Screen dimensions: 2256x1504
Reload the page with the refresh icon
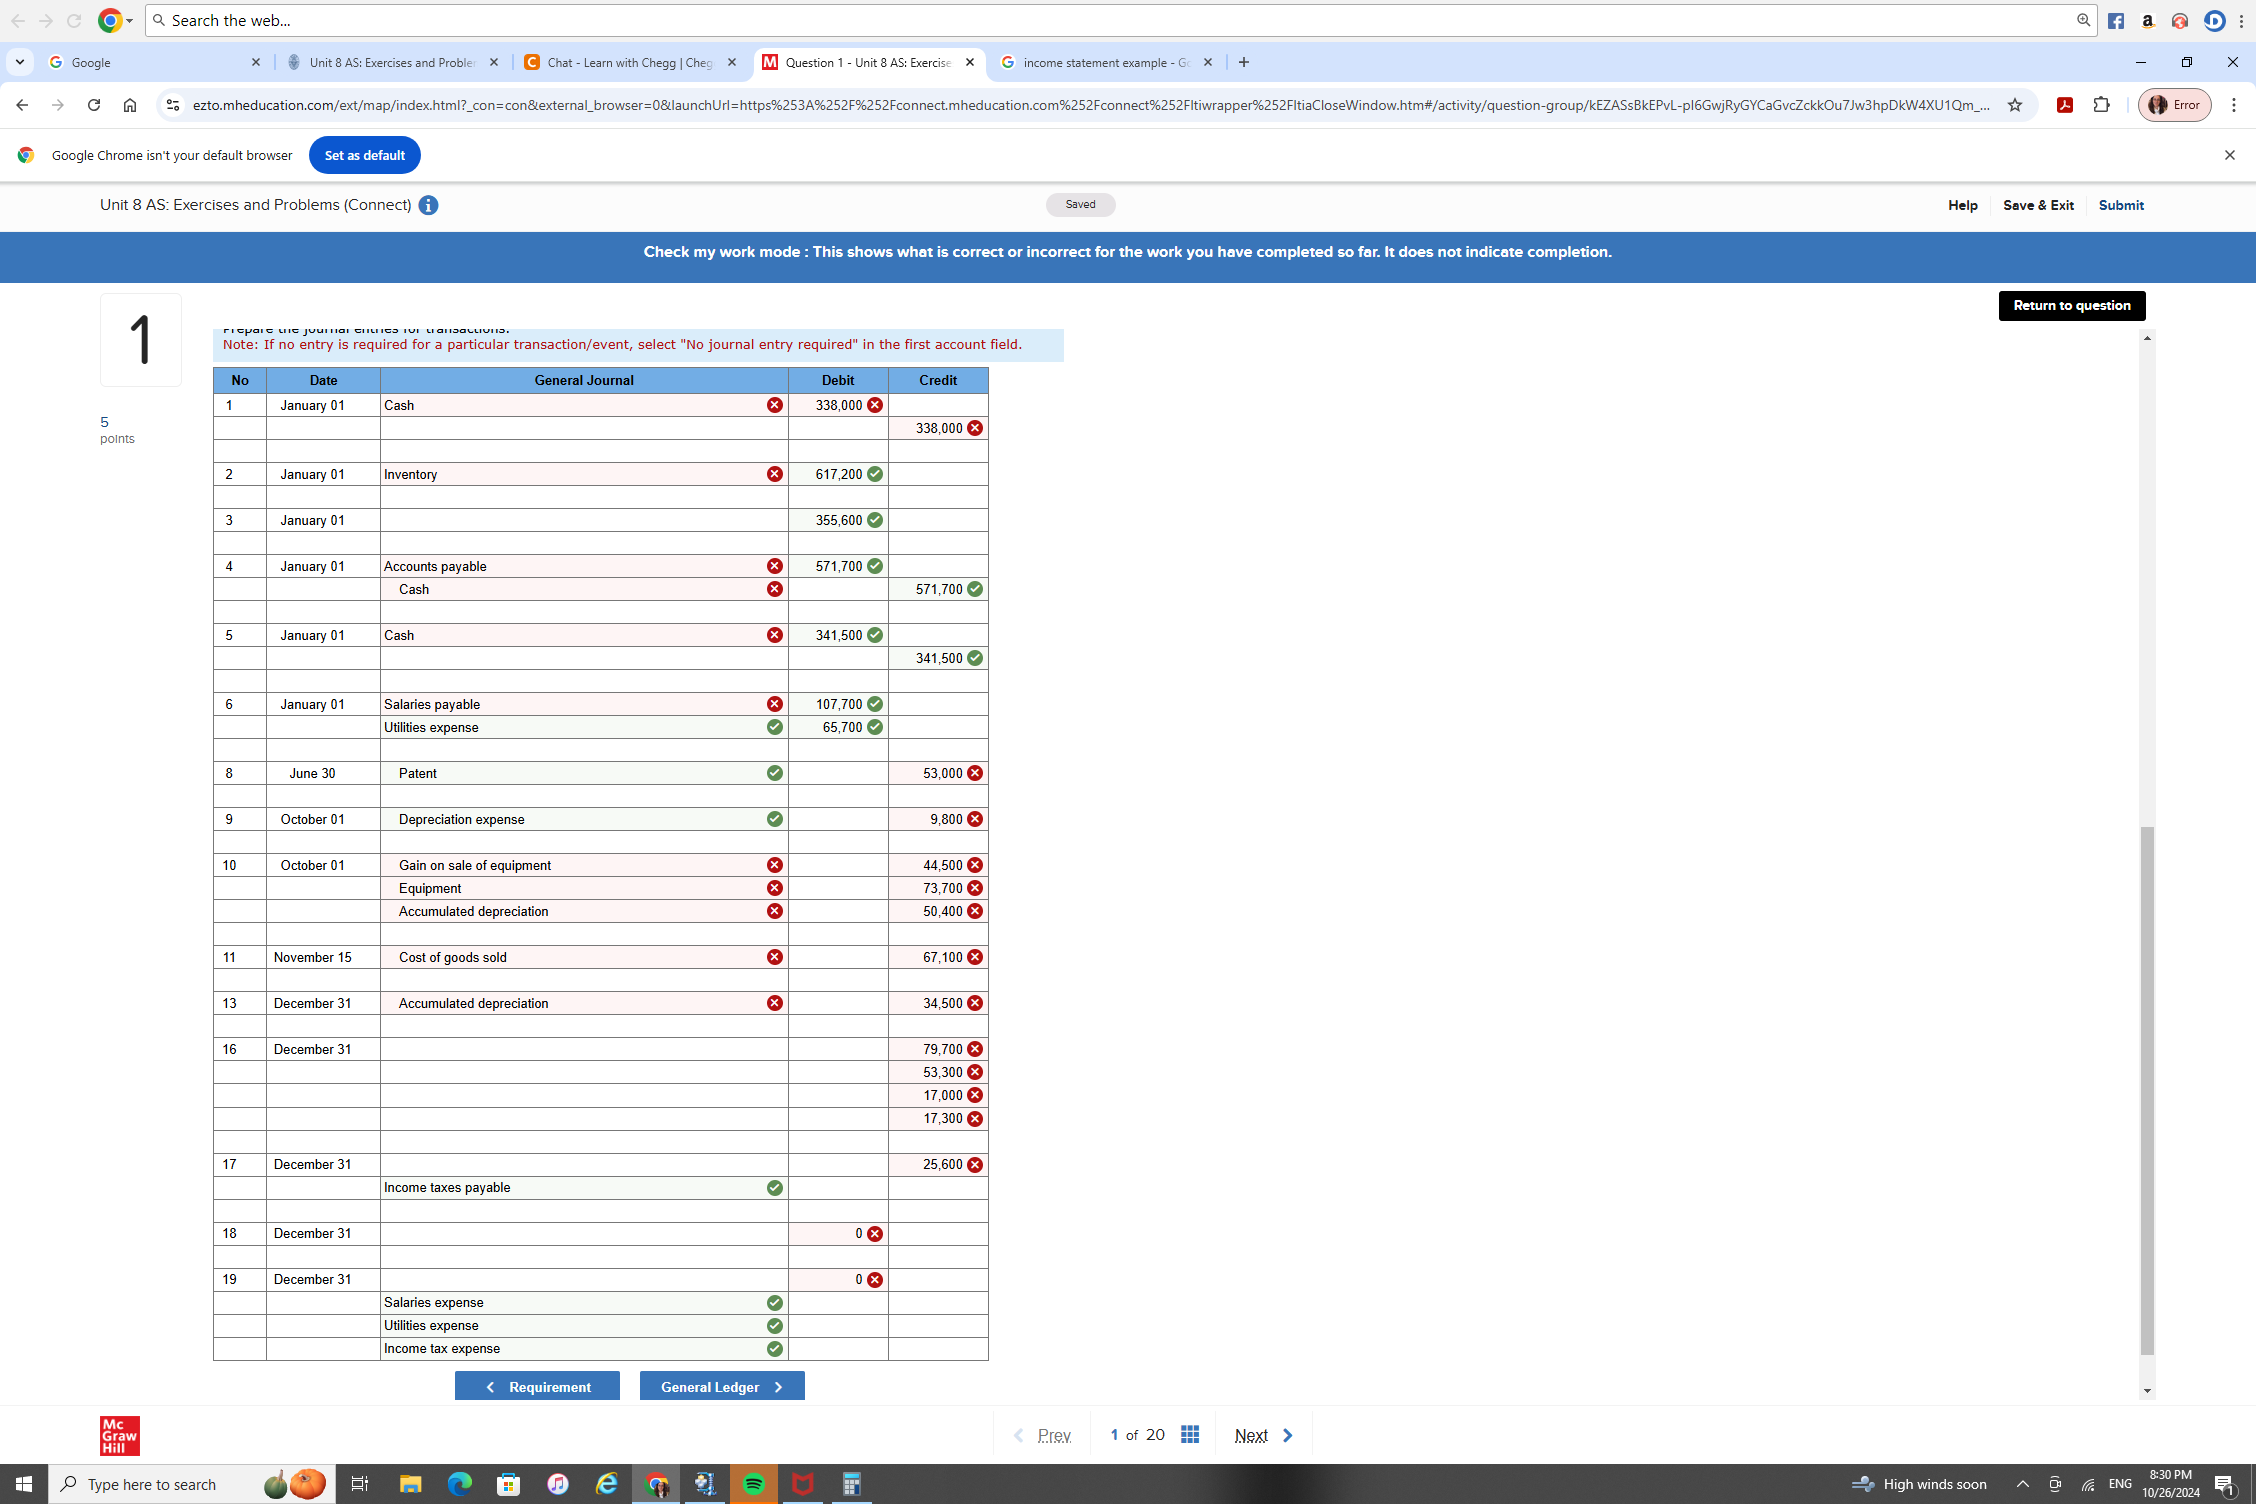point(94,105)
